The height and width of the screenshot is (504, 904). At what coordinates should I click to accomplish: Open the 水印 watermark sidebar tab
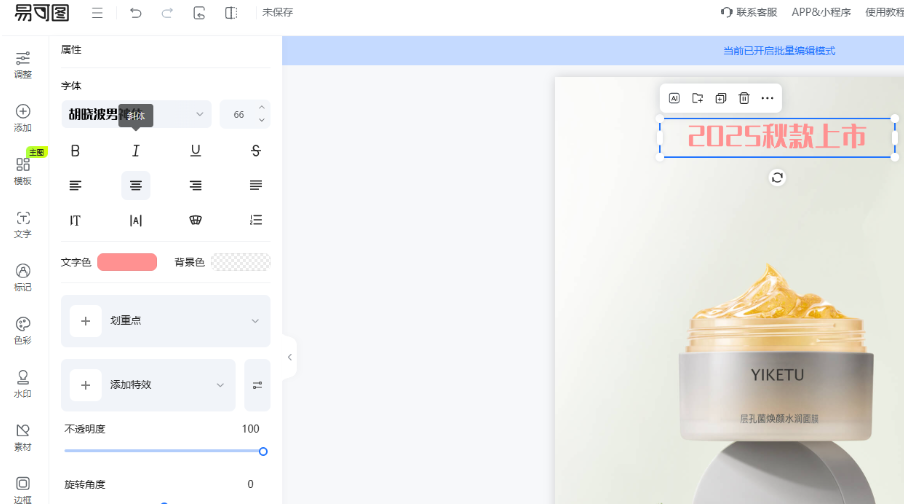point(23,383)
